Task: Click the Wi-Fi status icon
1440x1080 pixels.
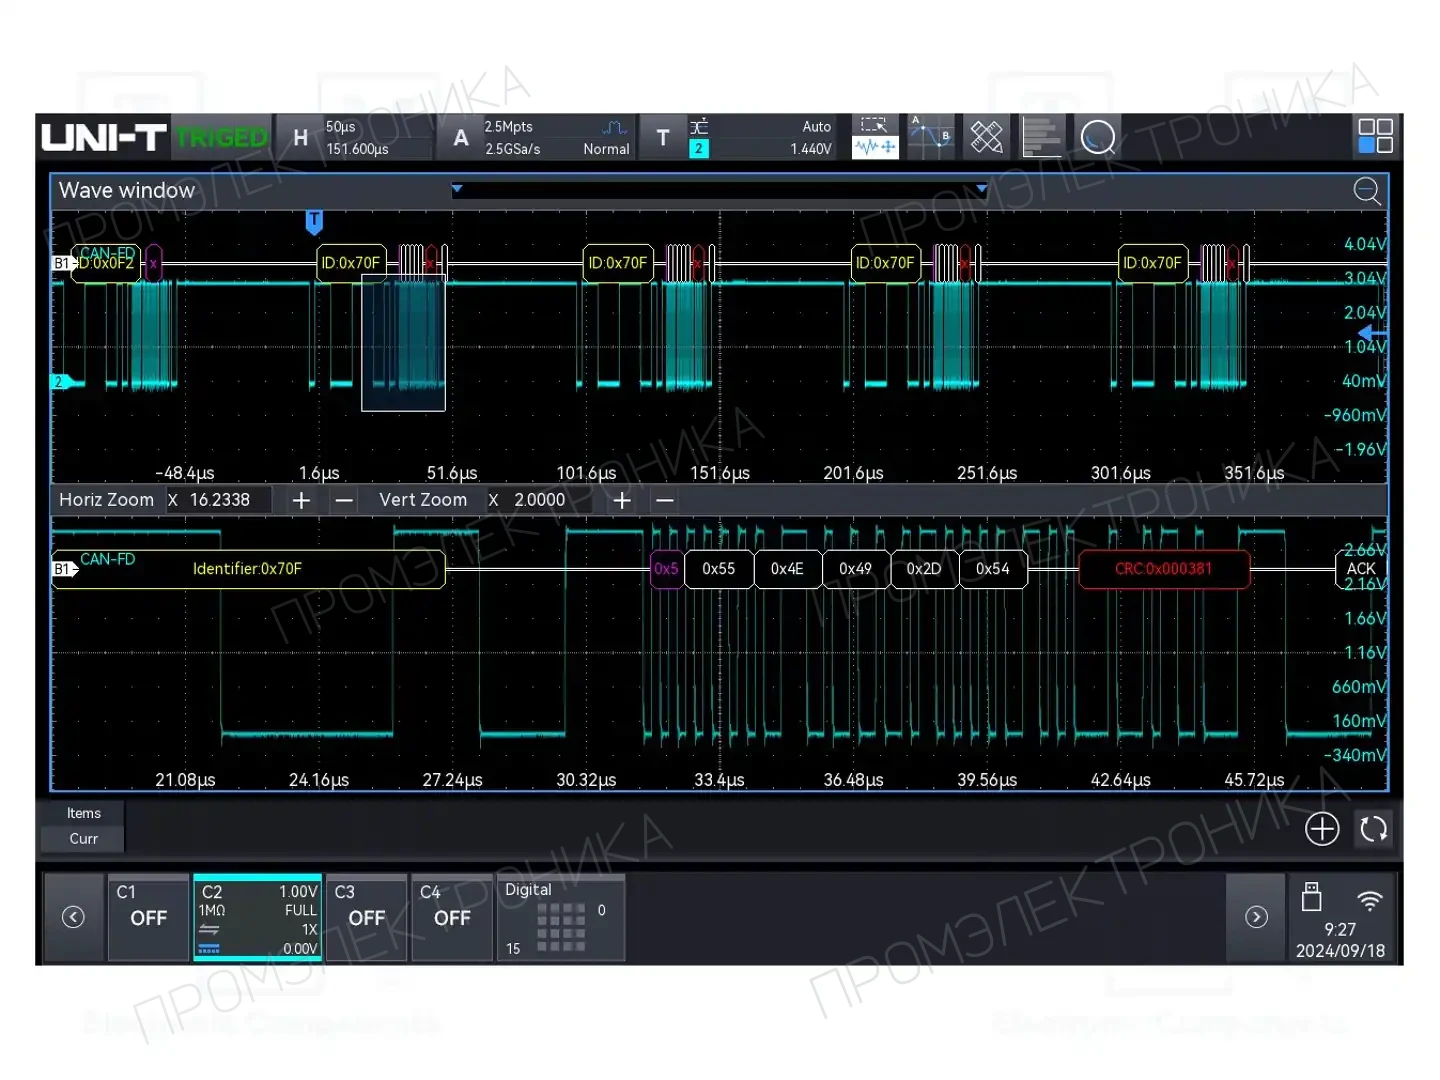Action: tap(1369, 899)
